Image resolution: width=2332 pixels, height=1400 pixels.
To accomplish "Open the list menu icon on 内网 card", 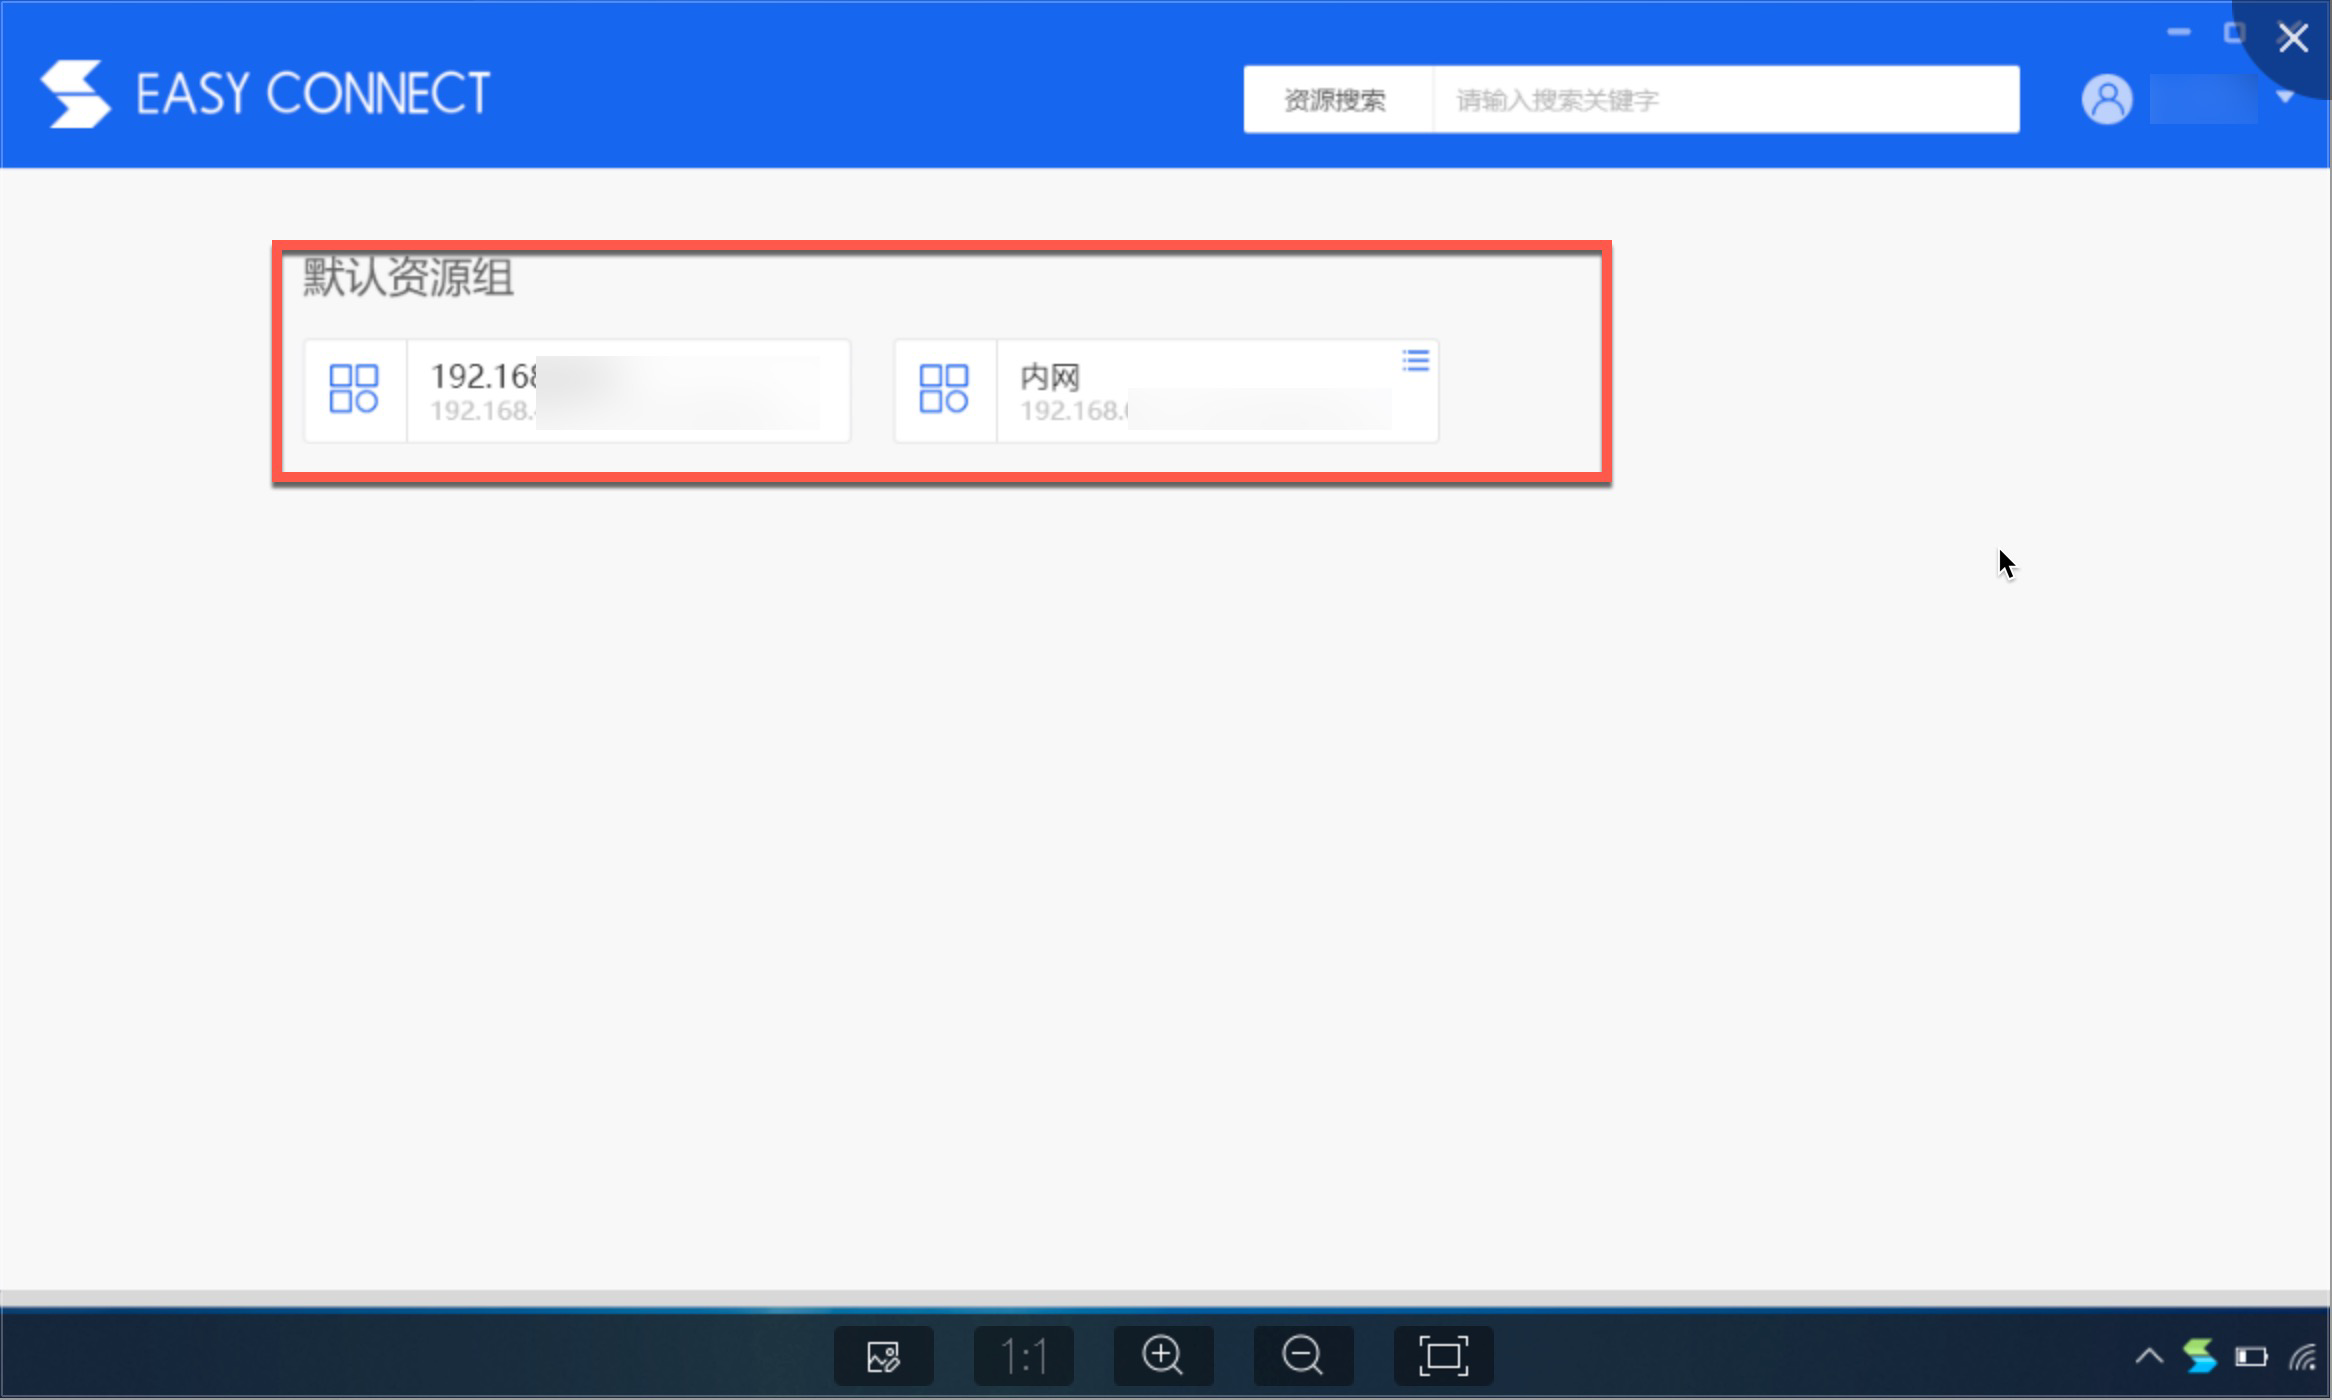I will pos(1415,360).
